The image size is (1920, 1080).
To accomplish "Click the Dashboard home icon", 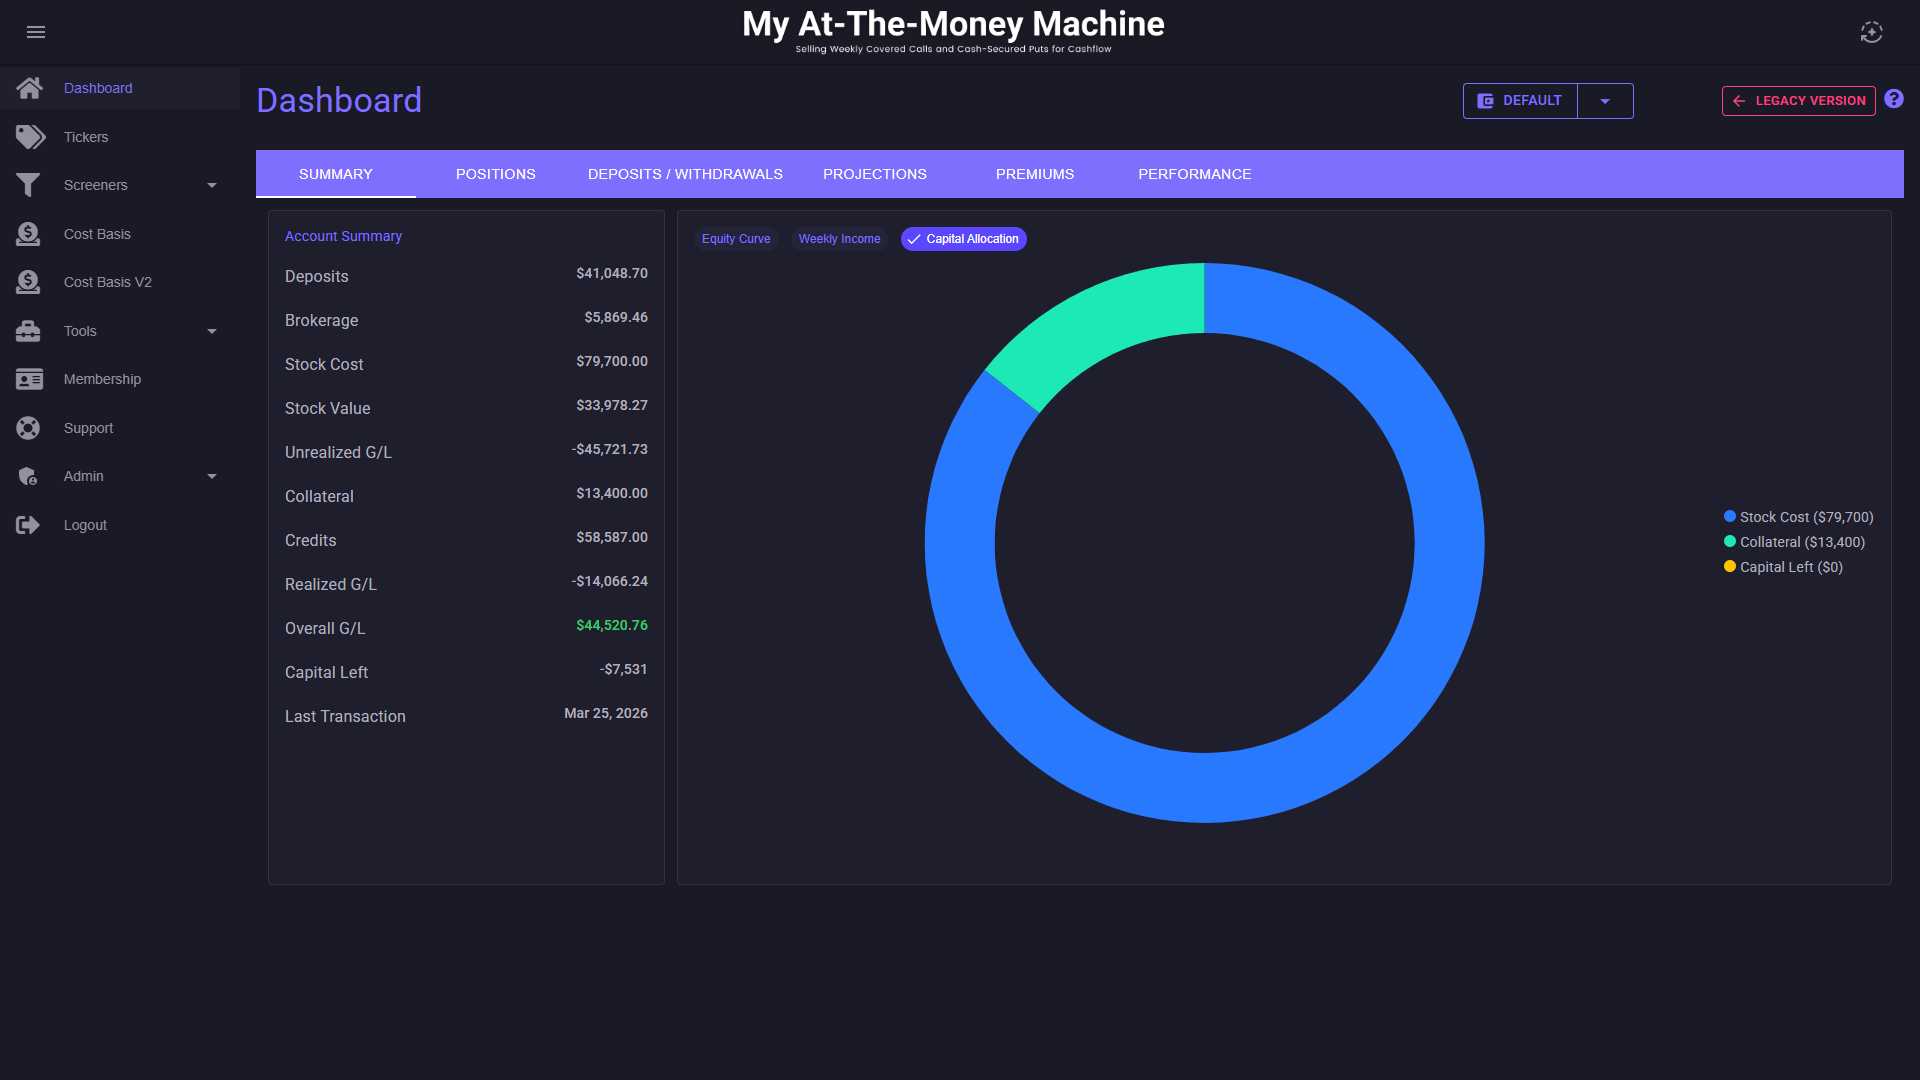I will [x=29, y=88].
